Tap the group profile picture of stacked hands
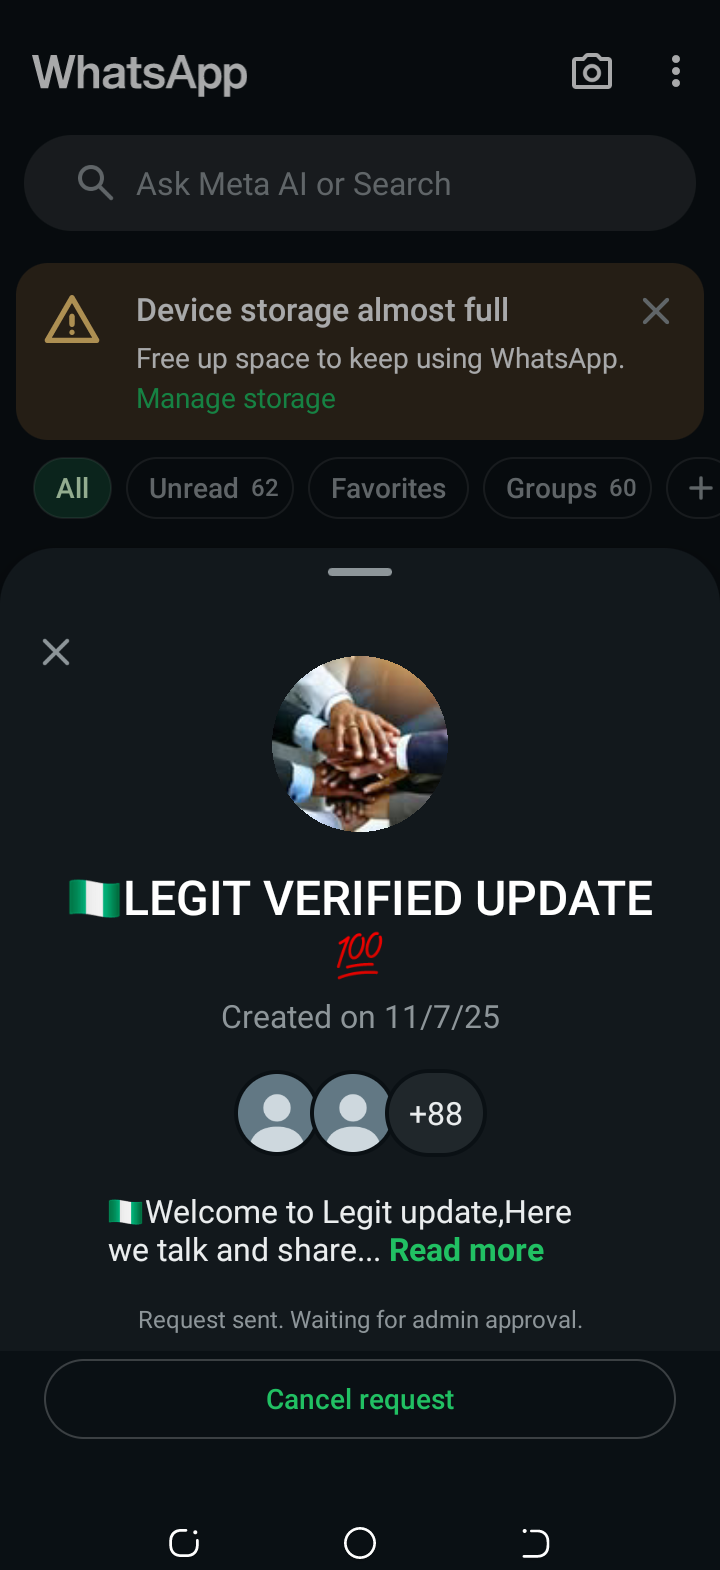 [360, 743]
